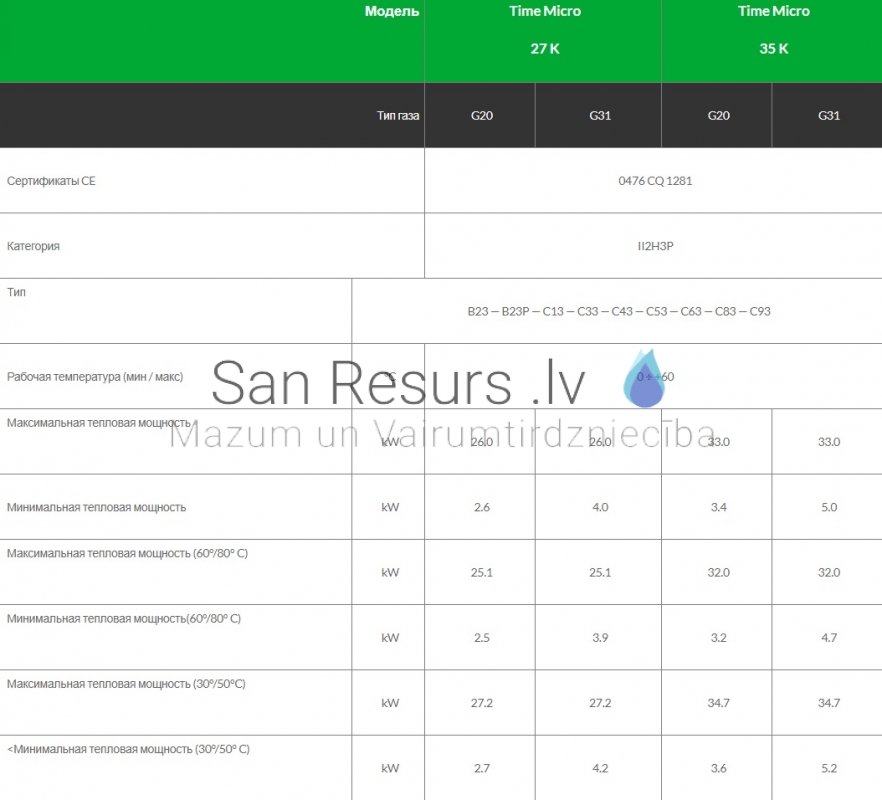Select value 32.0 under G31 35 K
This screenshot has width=882, height=800.
tap(829, 572)
